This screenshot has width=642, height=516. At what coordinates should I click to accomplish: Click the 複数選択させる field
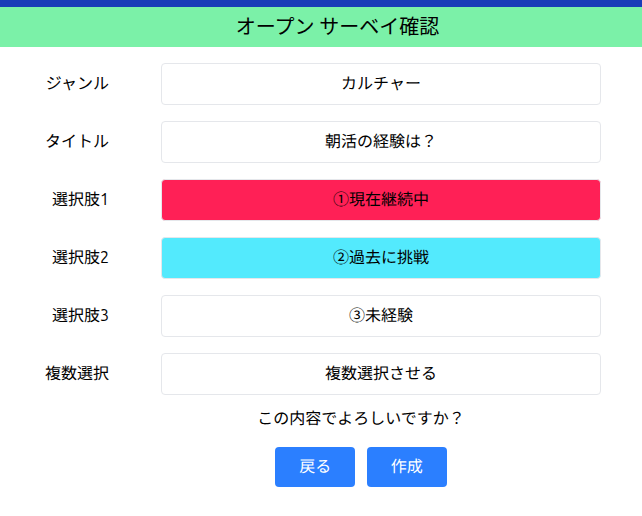point(380,374)
